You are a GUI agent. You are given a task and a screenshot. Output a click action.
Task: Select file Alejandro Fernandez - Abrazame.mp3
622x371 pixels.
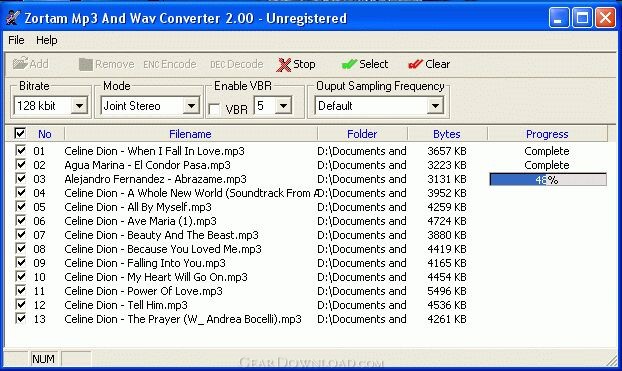155,179
